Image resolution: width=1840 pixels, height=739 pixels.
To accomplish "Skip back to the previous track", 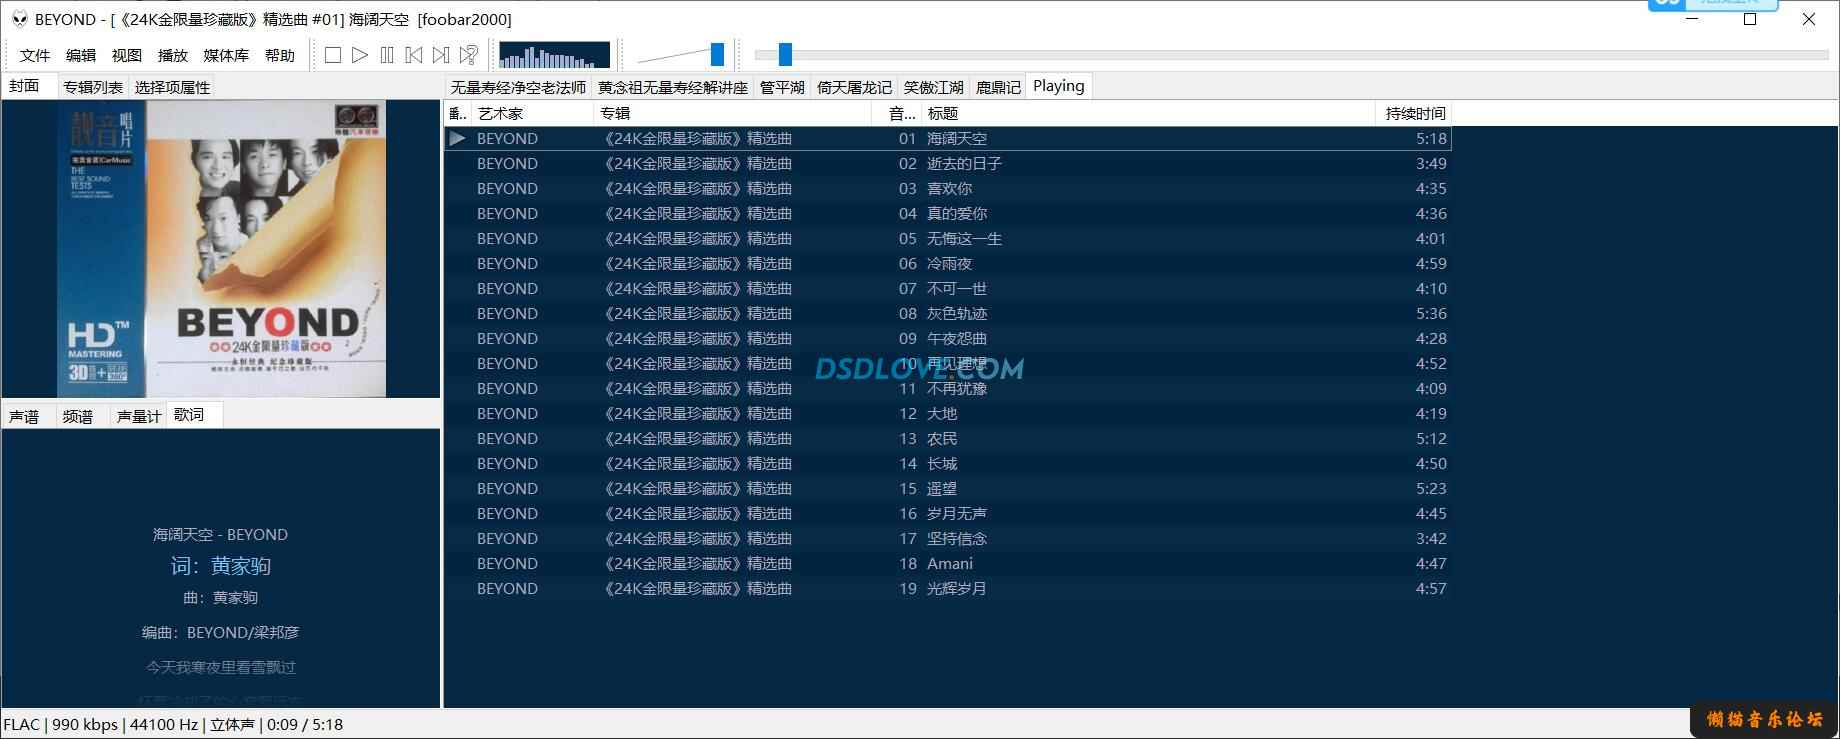I will tap(414, 55).
